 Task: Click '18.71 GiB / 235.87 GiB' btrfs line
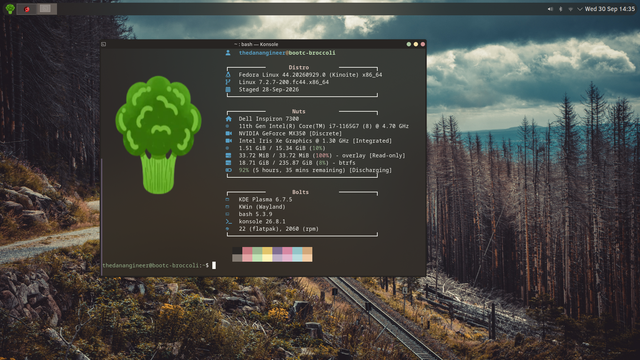pyautogui.click(x=297, y=163)
